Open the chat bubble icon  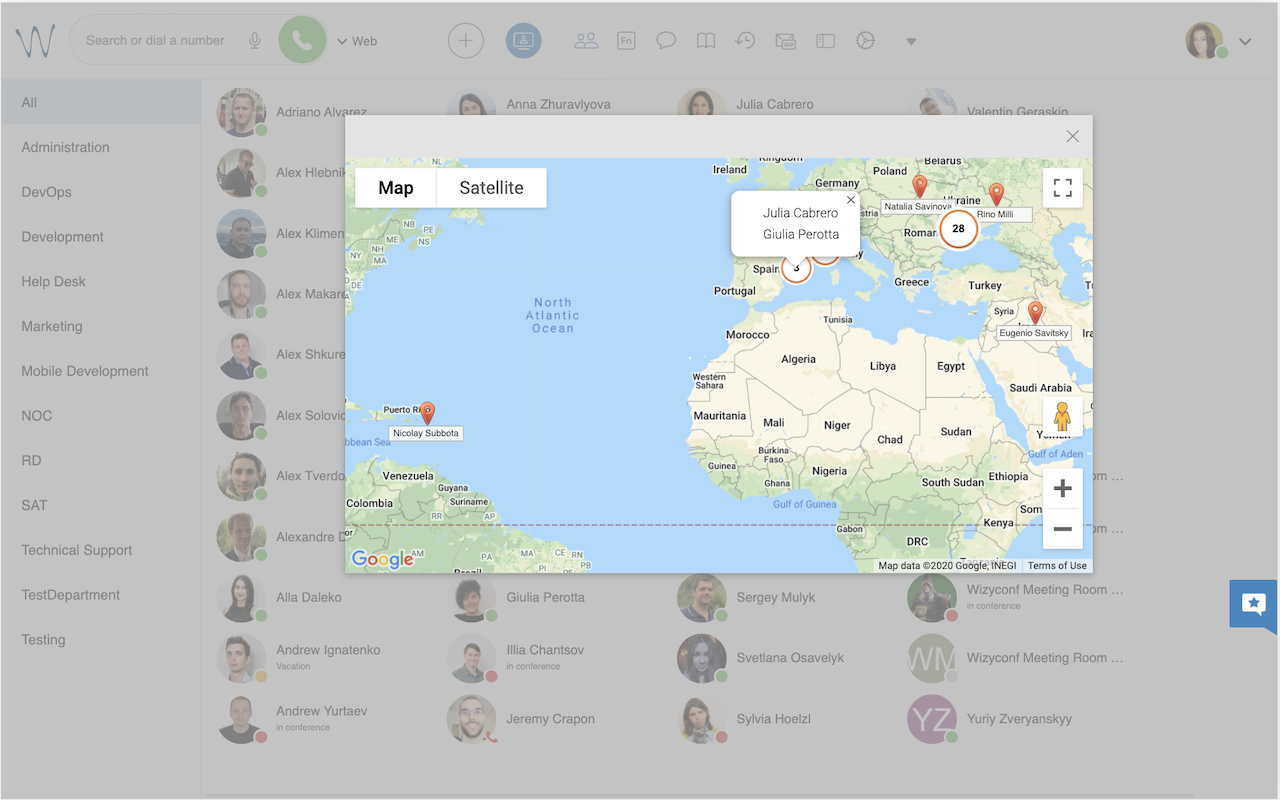point(666,41)
